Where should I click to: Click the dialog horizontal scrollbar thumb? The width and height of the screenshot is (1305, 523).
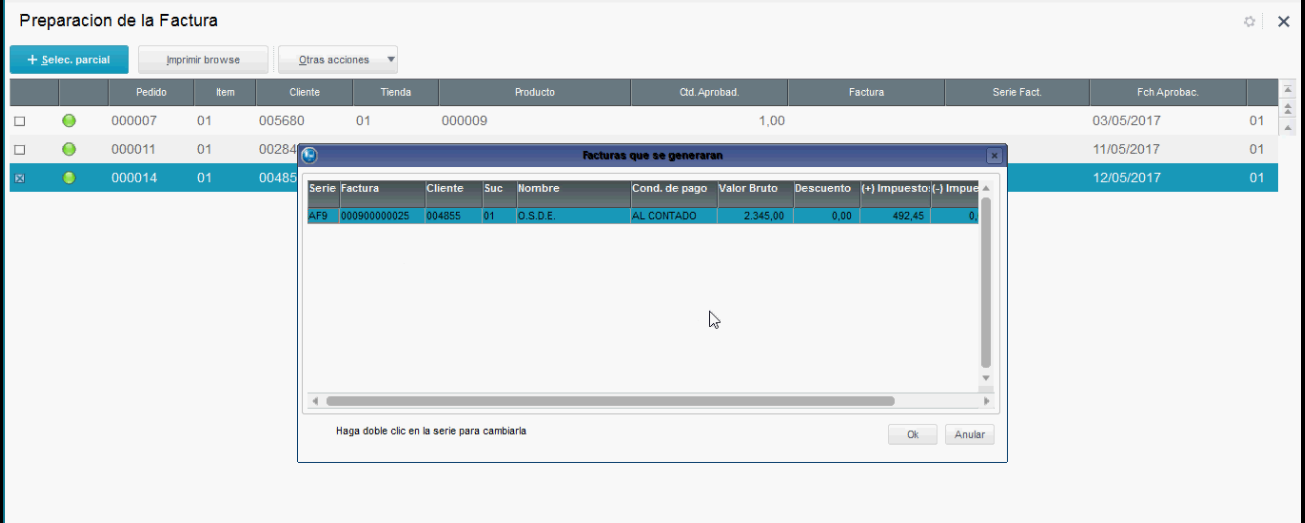pyautogui.click(x=610, y=401)
